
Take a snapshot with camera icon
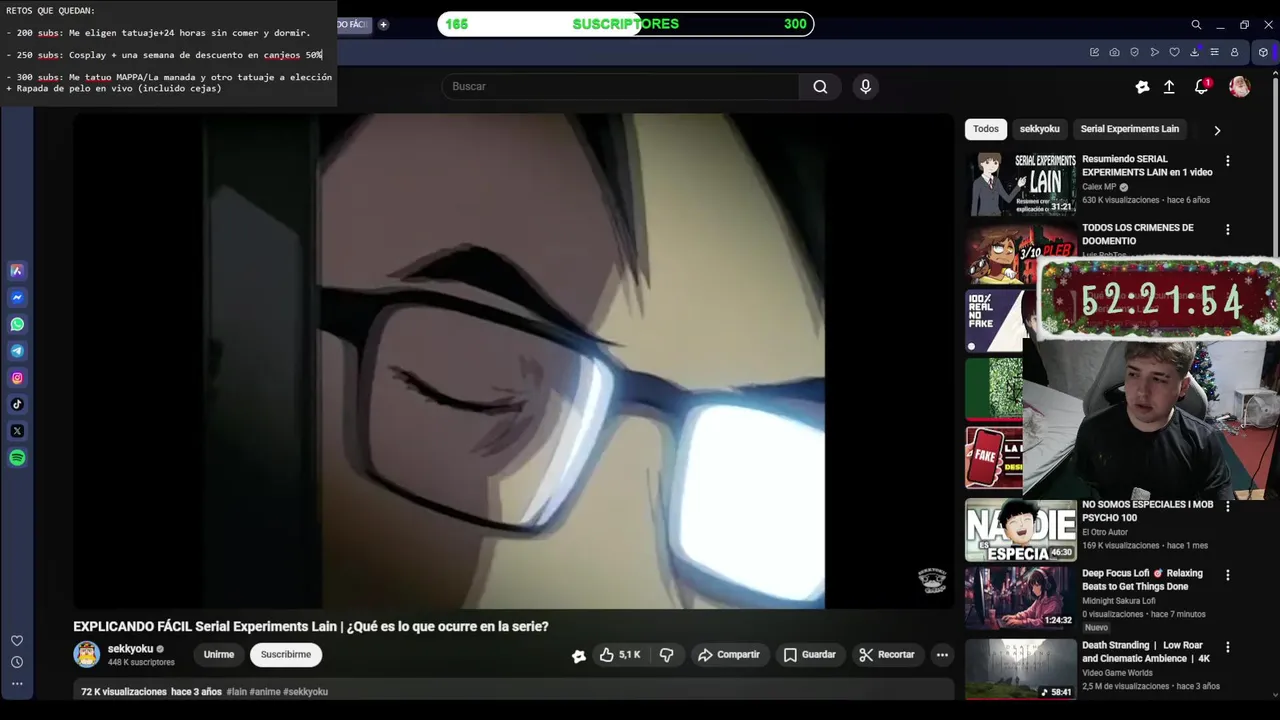(x=1114, y=52)
